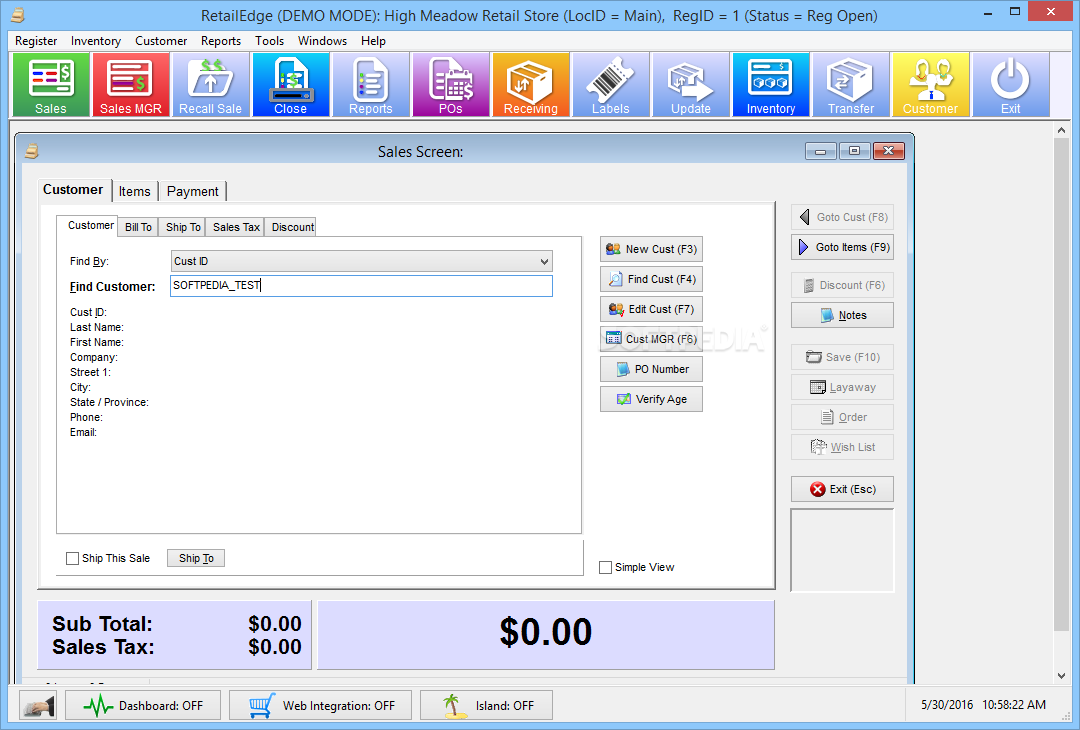This screenshot has width=1080, height=730.
Task: Click the large $0.00 total display
Action: (x=546, y=632)
